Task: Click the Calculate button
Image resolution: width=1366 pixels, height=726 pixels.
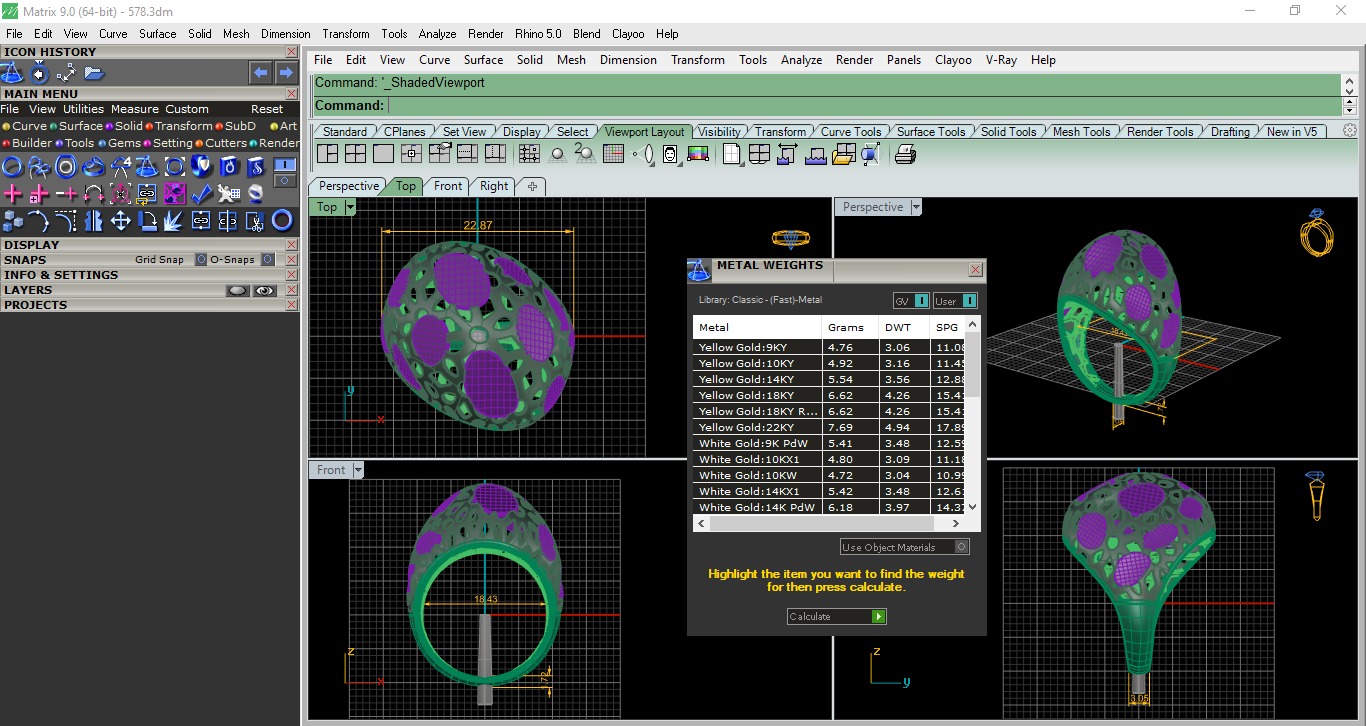Action: click(x=837, y=616)
